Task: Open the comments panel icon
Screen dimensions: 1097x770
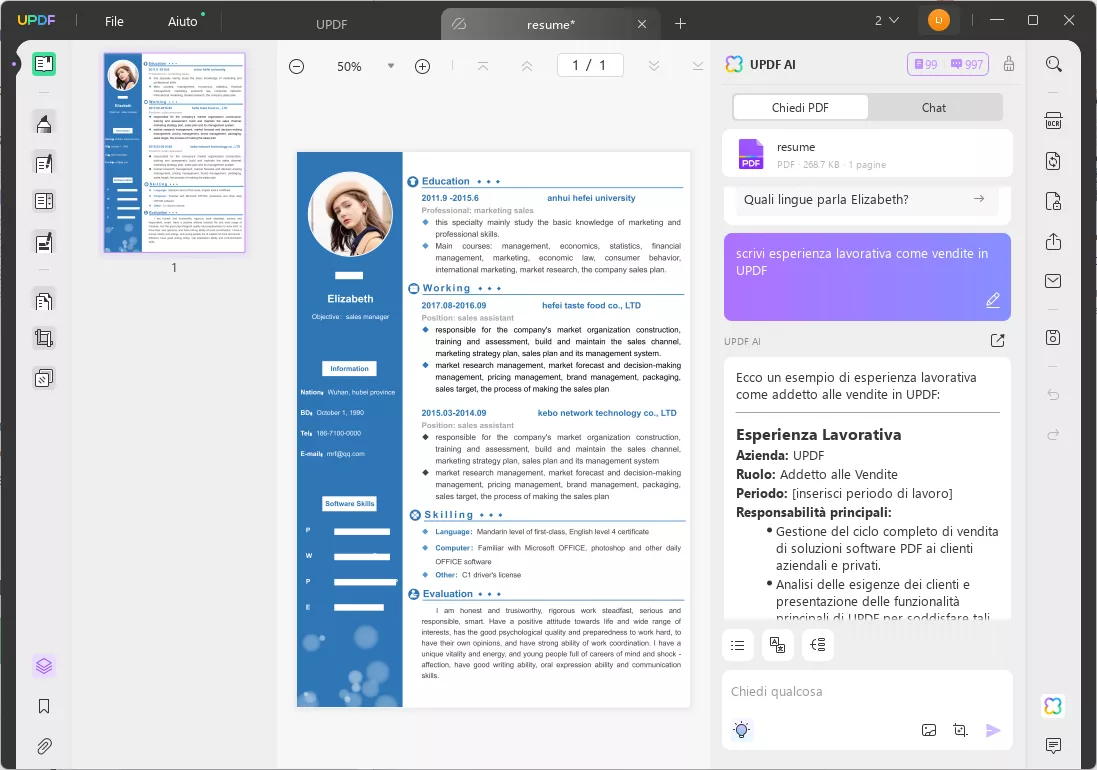Action: tap(1054, 746)
